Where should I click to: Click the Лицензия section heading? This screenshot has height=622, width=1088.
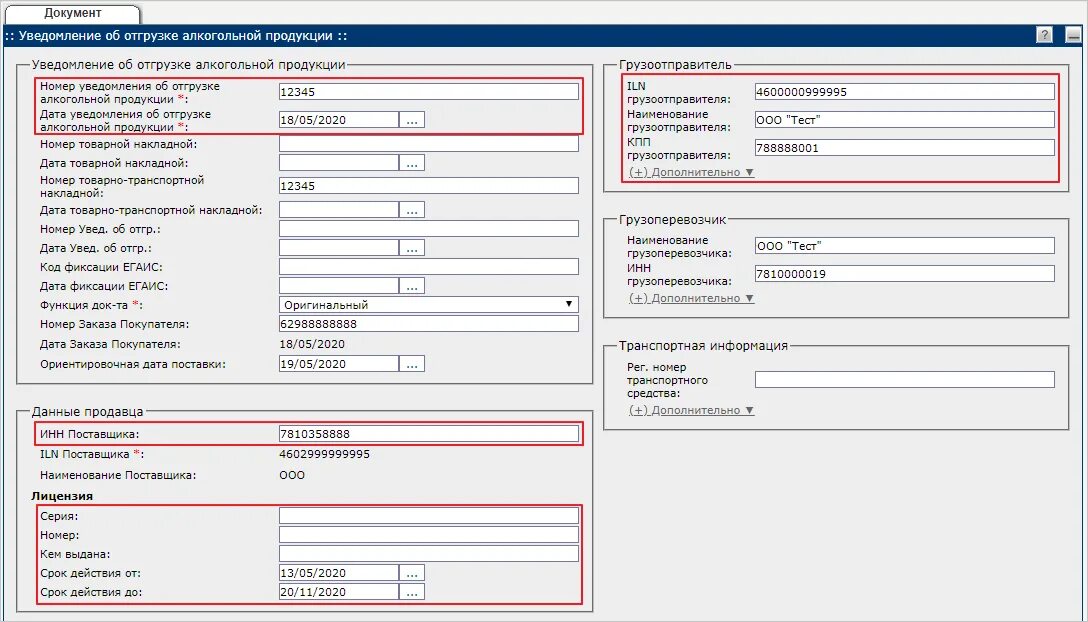click(x=62, y=496)
